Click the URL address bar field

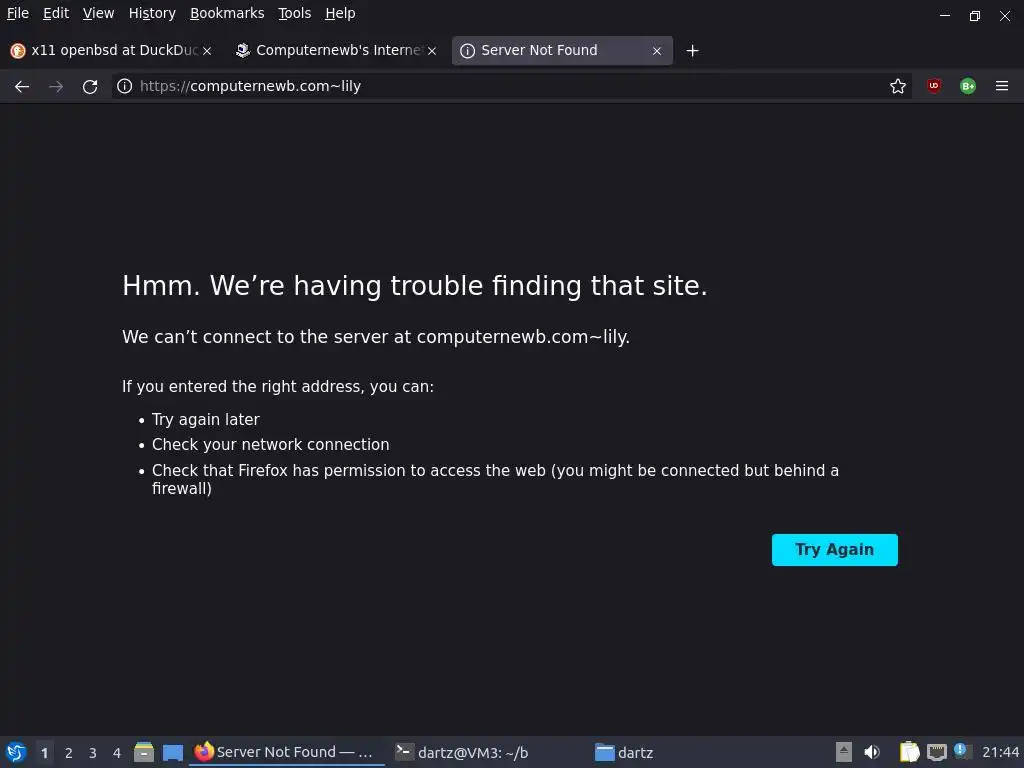click(509, 86)
